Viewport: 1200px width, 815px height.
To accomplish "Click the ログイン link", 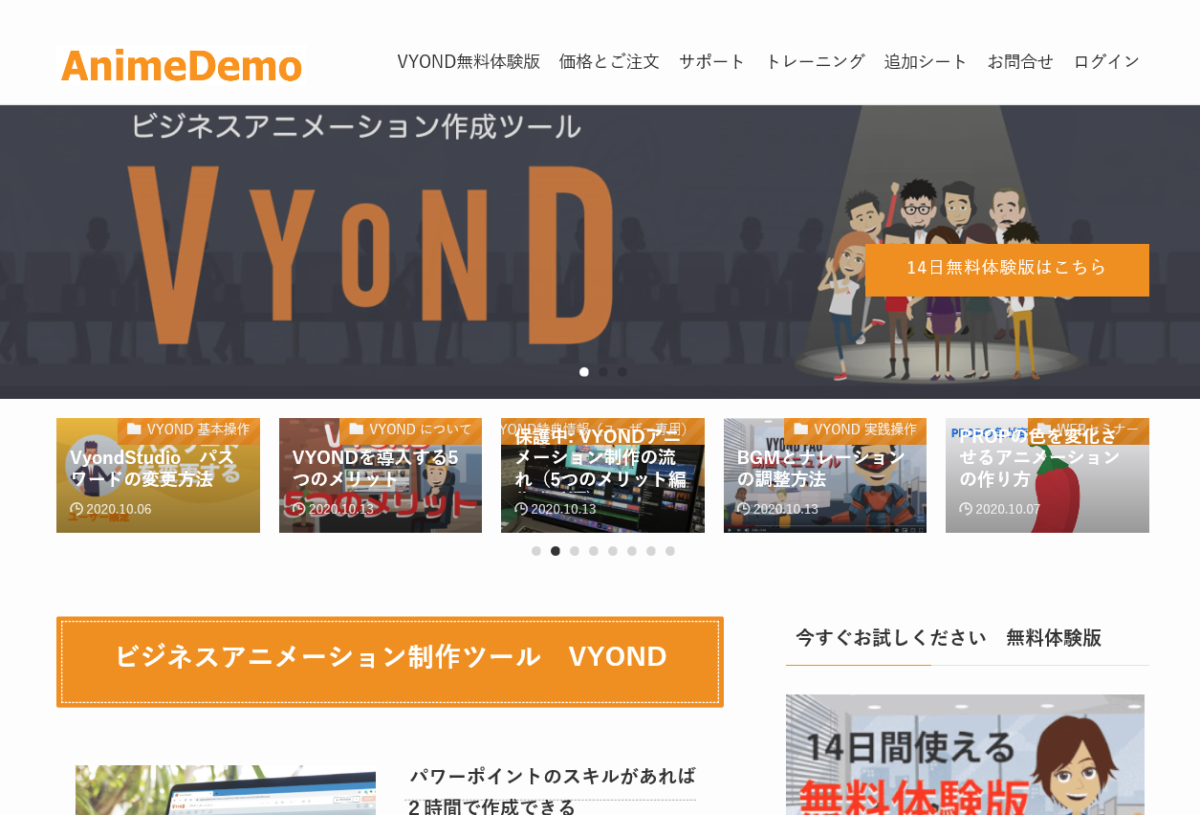I will click(x=1106, y=61).
